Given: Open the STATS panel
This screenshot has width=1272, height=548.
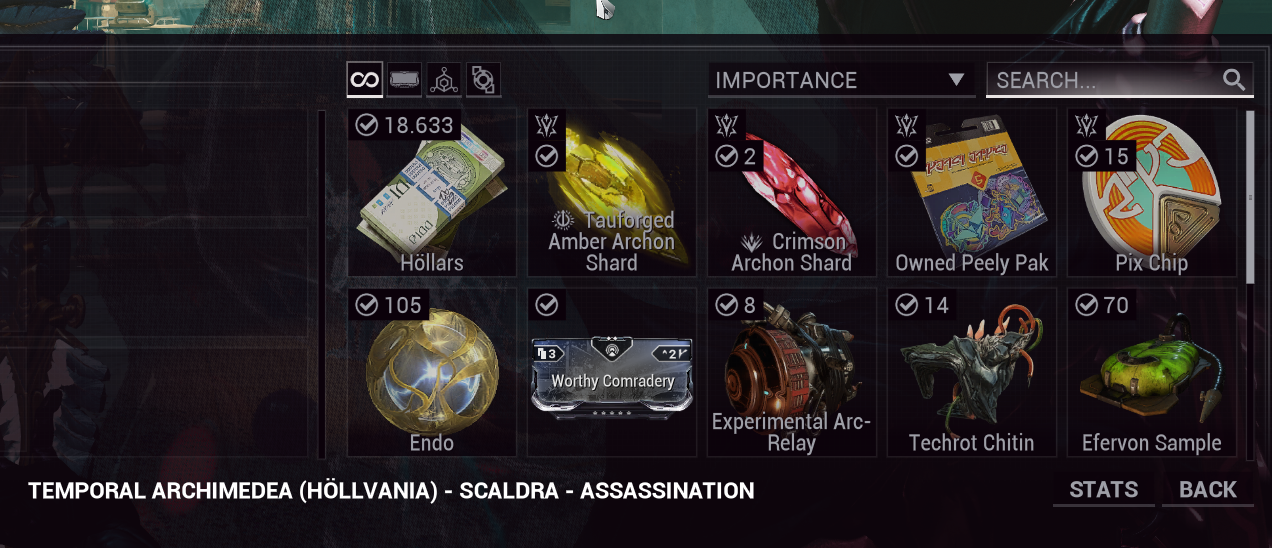Looking at the screenshot, I should tap(1104, 490).
